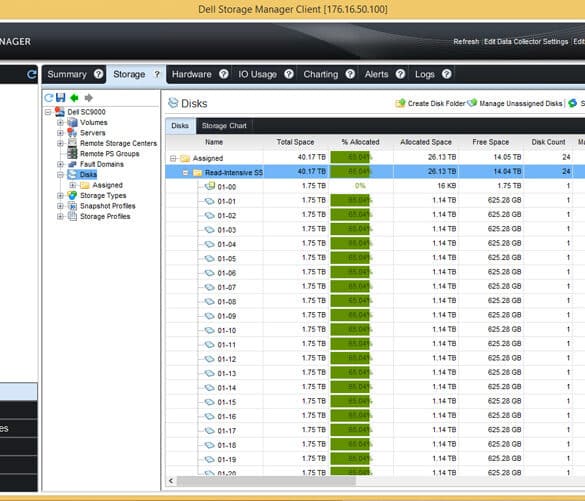
Task: Go forward with the gray arrow icon
Action: point(88,98)
